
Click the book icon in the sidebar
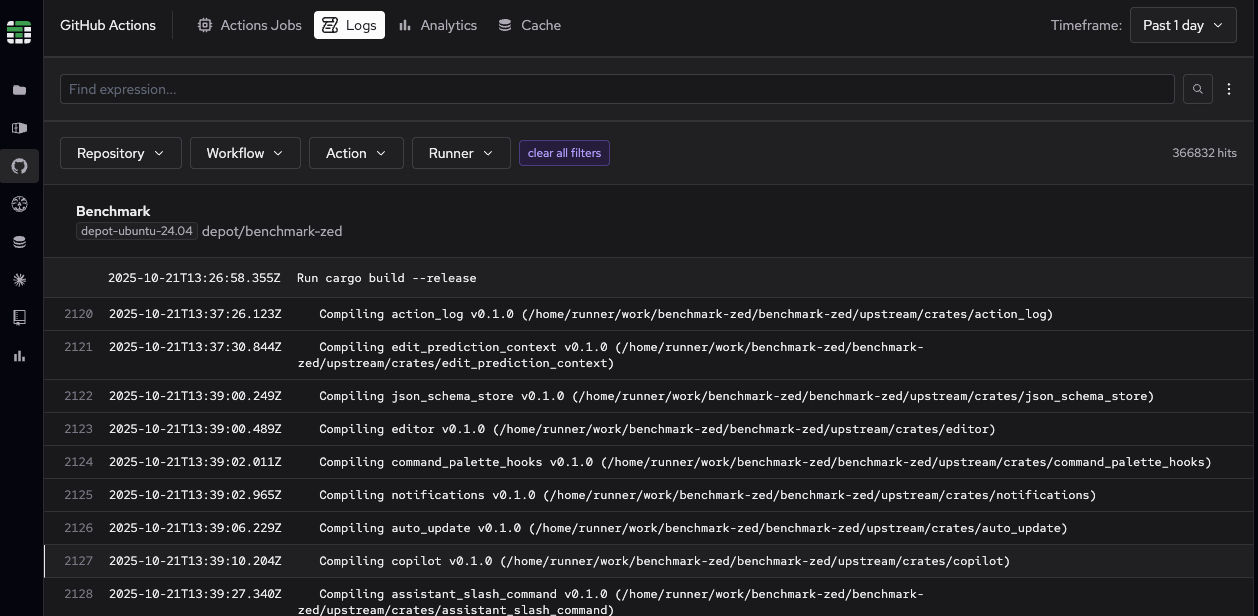click(x=19, y=317)
